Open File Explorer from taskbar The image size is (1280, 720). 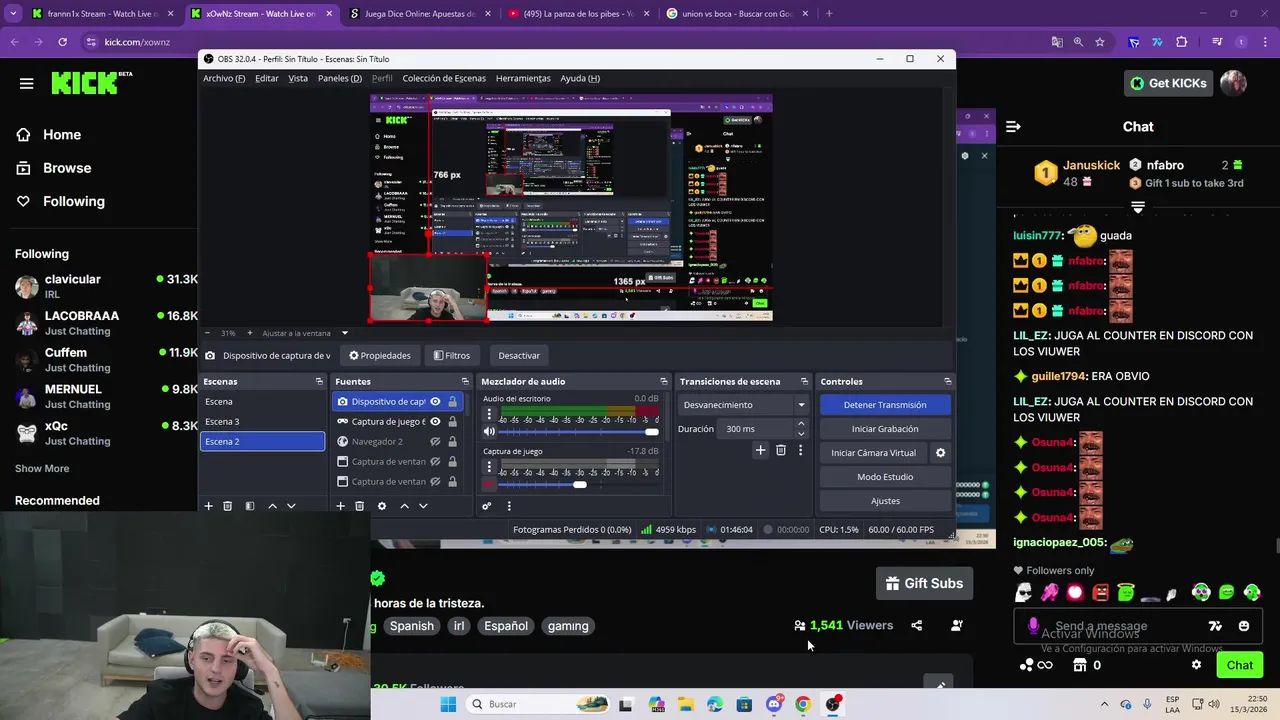pos(686,704)
